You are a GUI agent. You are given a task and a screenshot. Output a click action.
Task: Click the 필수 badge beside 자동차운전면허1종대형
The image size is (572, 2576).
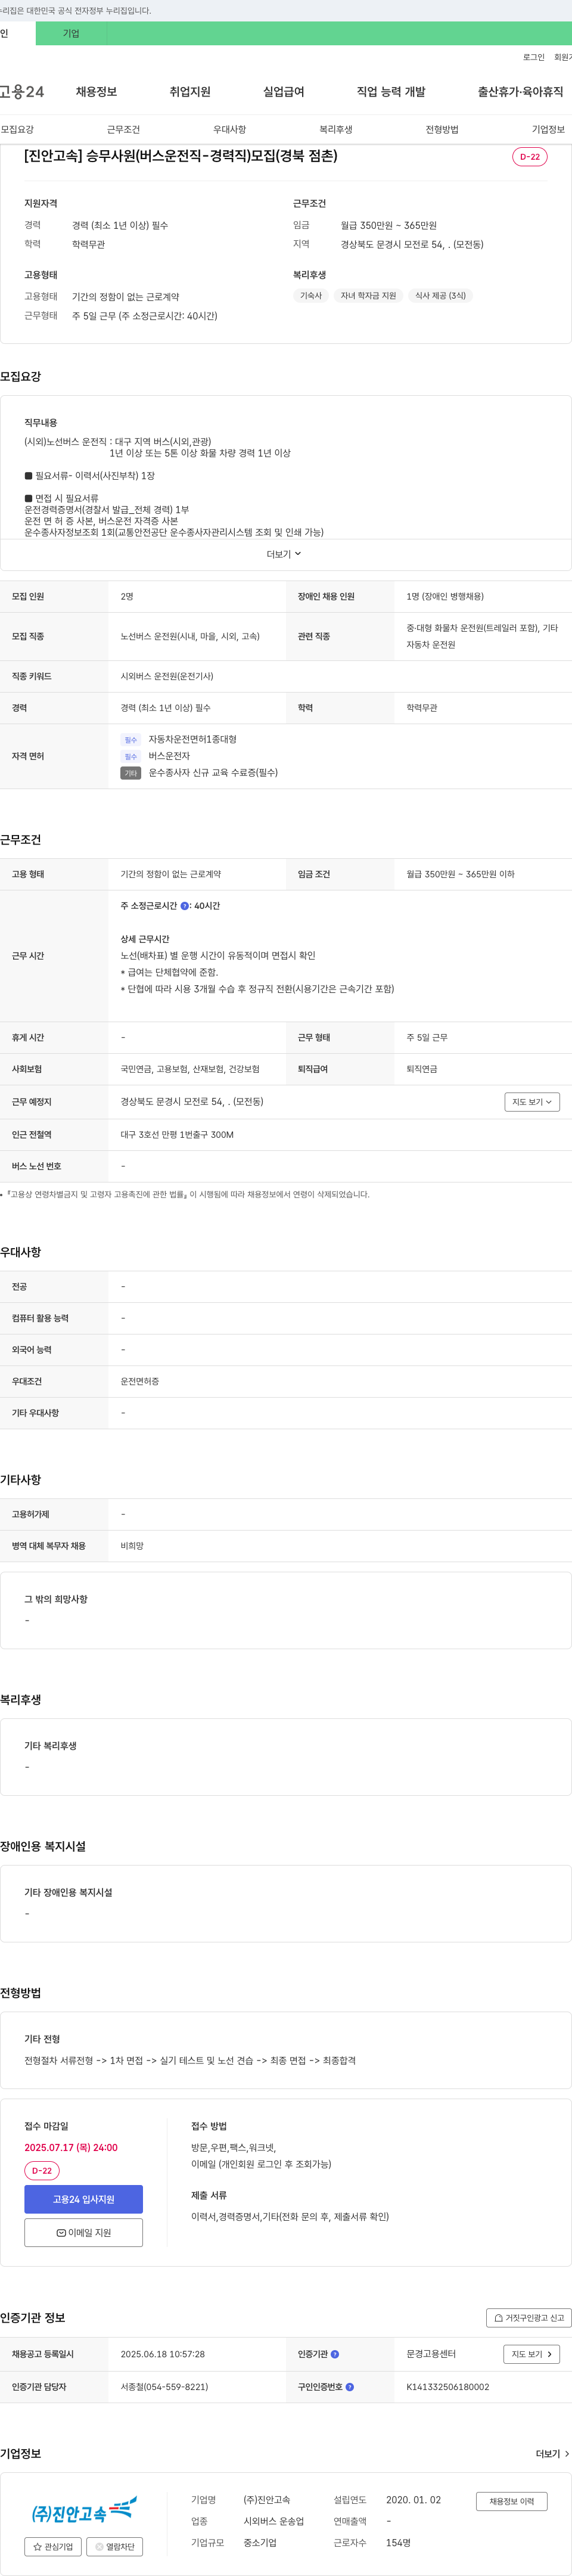[x=131, y=740]
